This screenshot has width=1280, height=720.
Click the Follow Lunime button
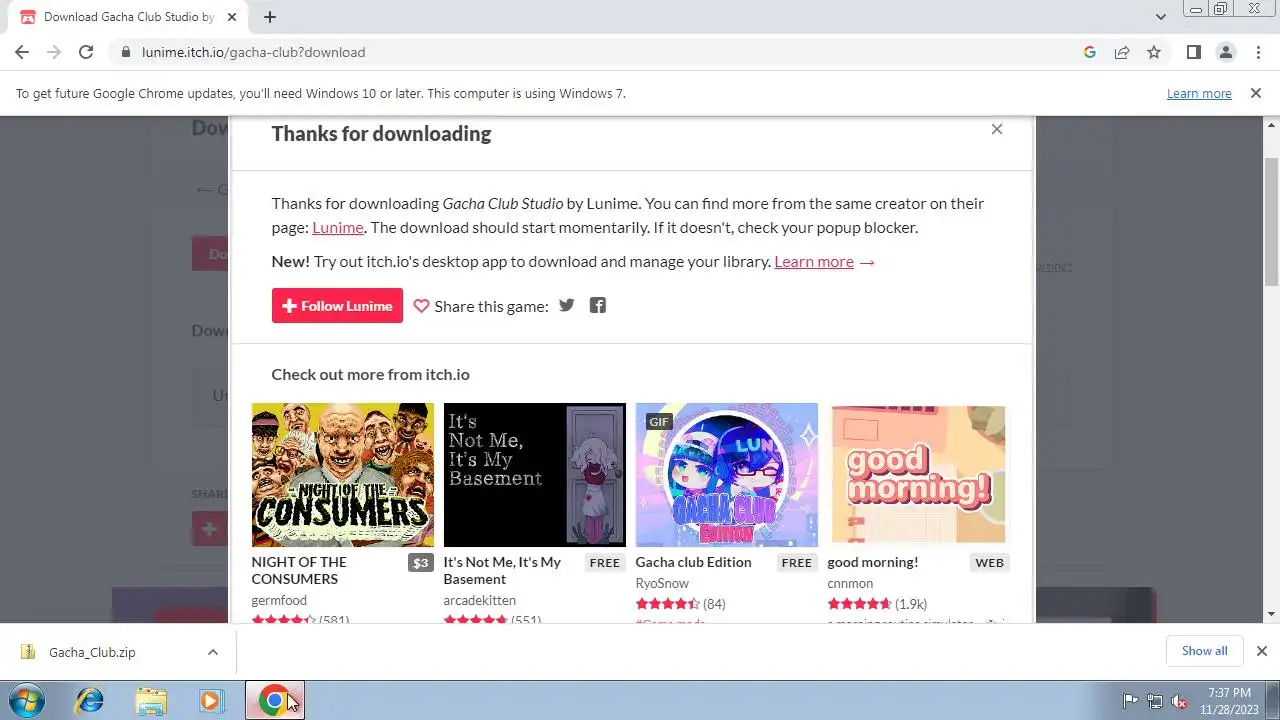coord(337,306)
